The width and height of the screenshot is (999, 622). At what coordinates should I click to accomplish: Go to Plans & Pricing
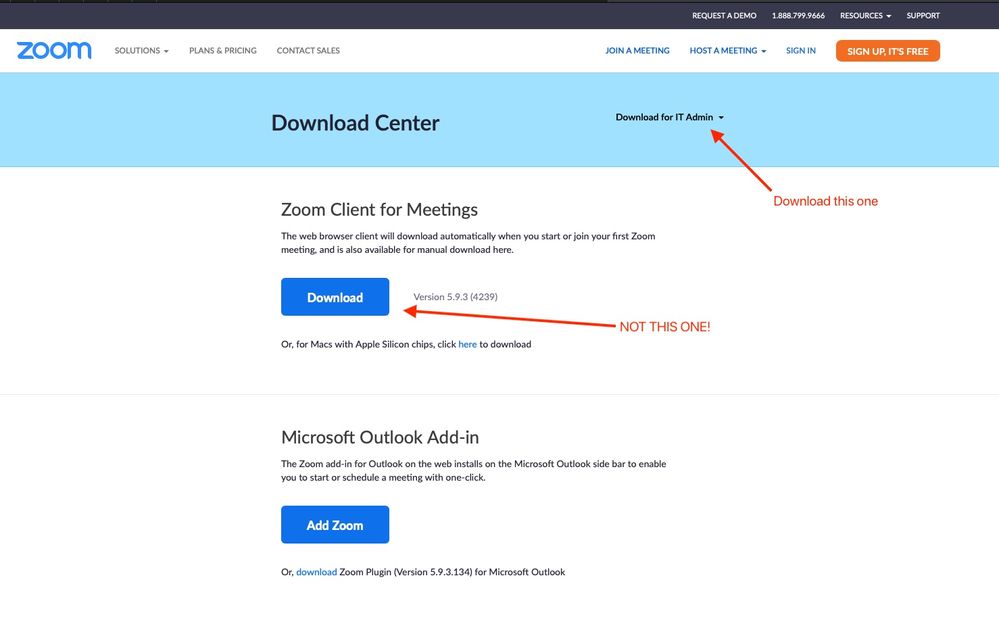click(x=223, y=50)
